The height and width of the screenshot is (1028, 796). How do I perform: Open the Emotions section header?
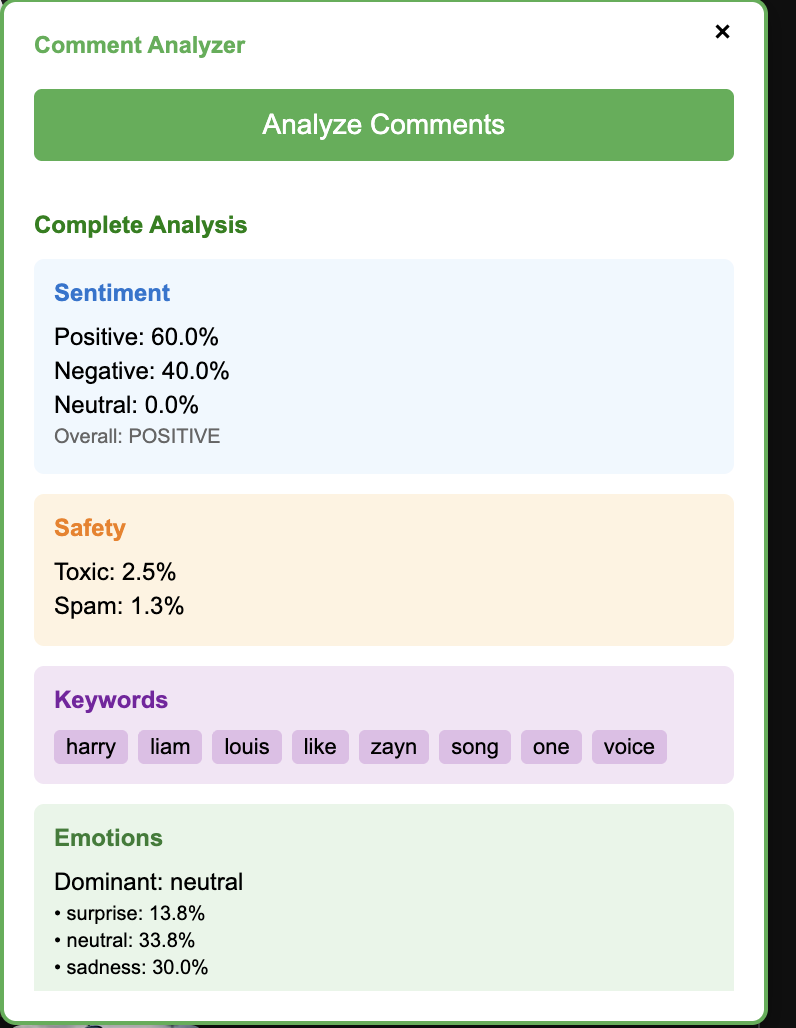click(108, 838)
